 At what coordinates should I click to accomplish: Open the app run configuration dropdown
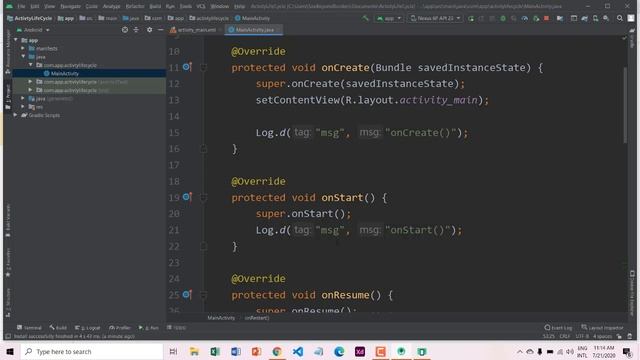pyautogui.click(x=389, y=18)
